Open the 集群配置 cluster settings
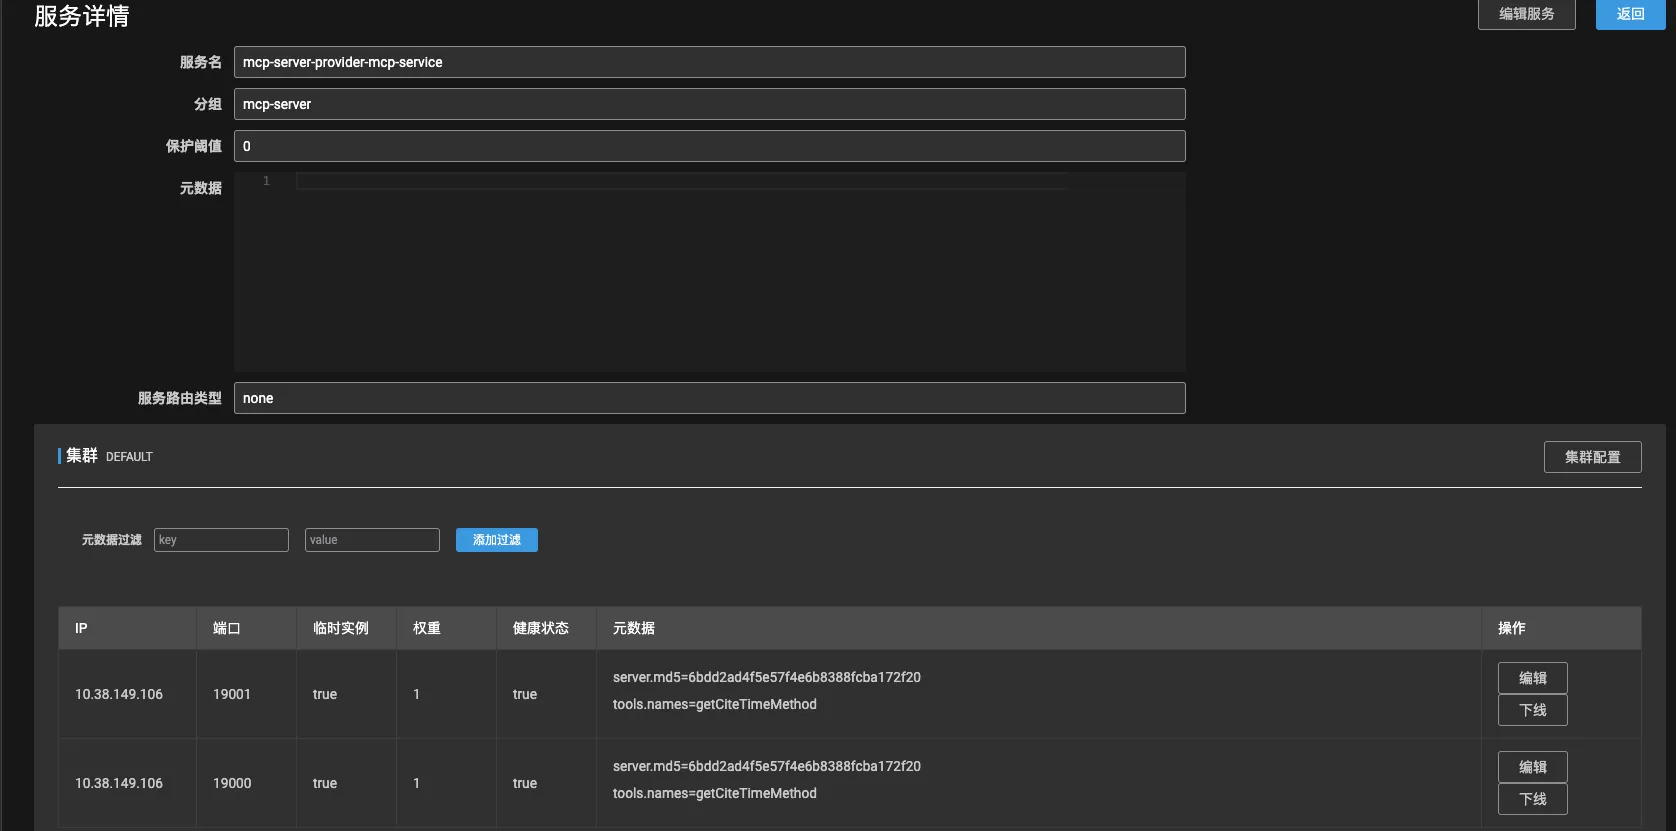The width and height of the screenshot is (1676, 831). pos(1592,457)
